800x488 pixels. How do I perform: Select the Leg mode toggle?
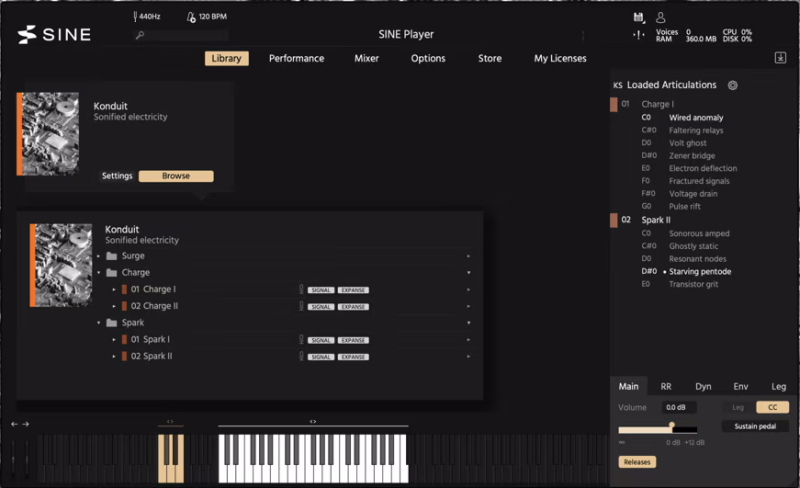pos(738,407)
